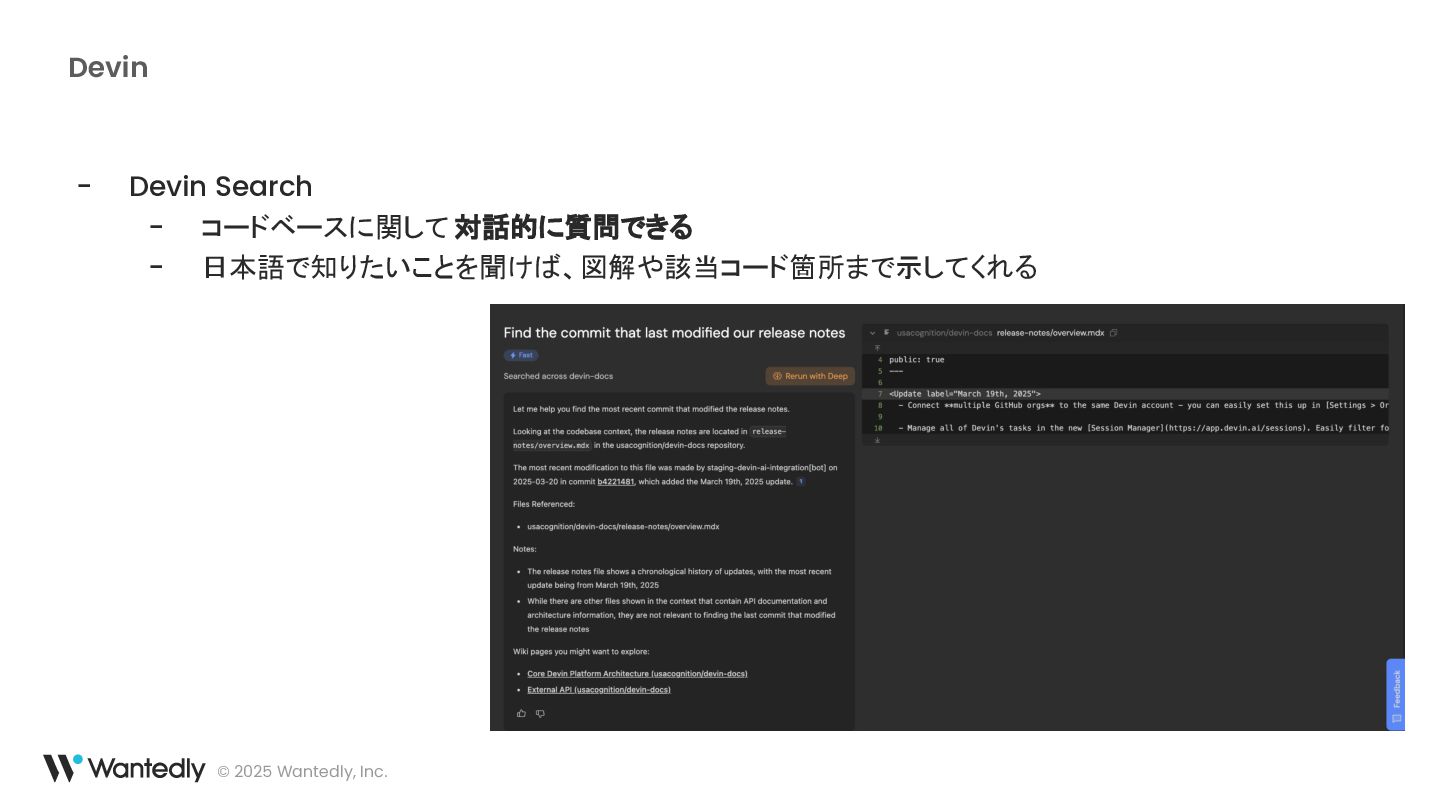Expand code lines below line 10
The width and height of the screenshot is (1440, 810).
[877, 440]
